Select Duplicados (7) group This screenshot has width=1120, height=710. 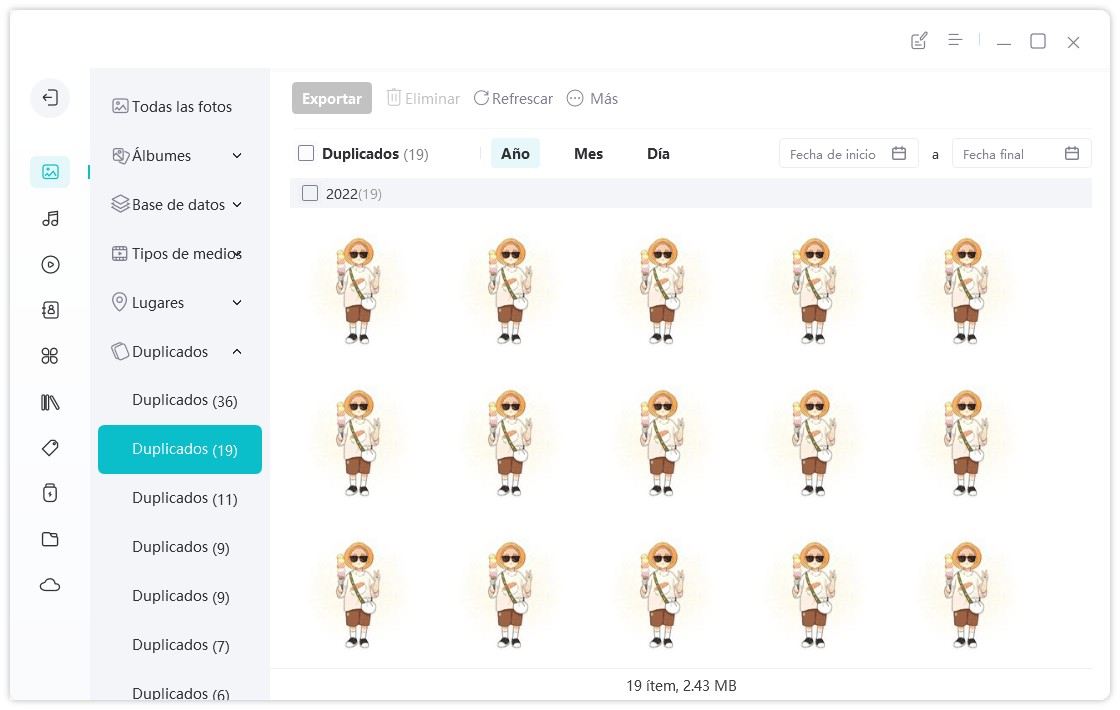[x=180, y=646]
